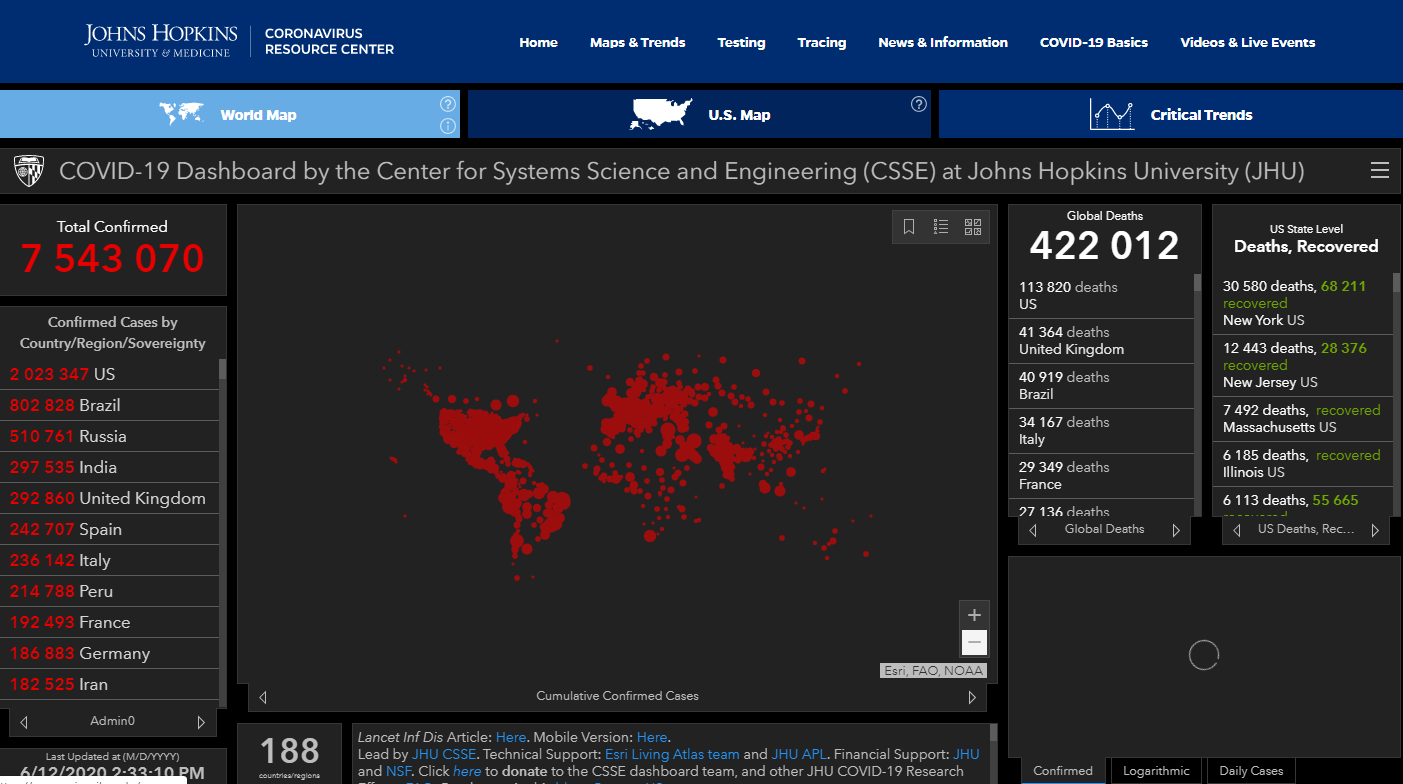1403x784 pixels.
Task: Click the World Map info circle icon
Action: click(448, 126)
